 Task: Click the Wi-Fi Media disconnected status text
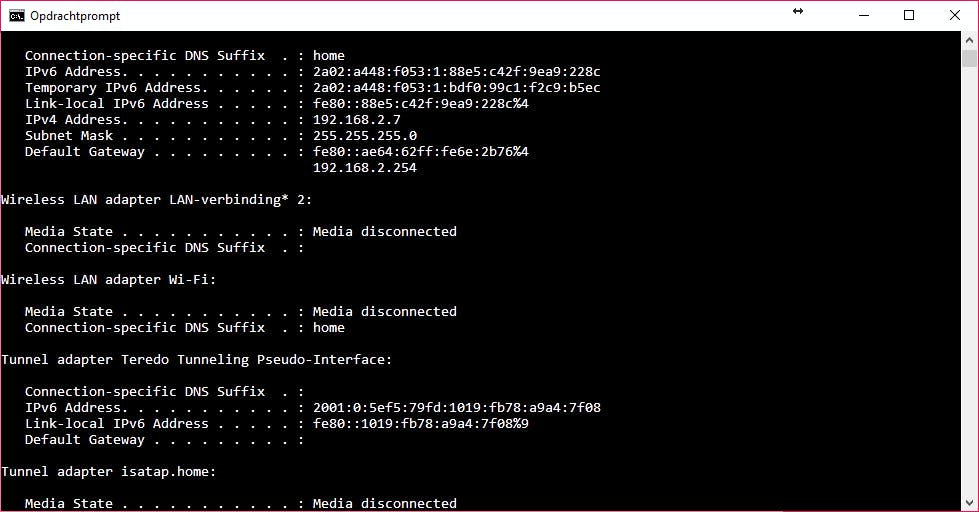(384, 312)
